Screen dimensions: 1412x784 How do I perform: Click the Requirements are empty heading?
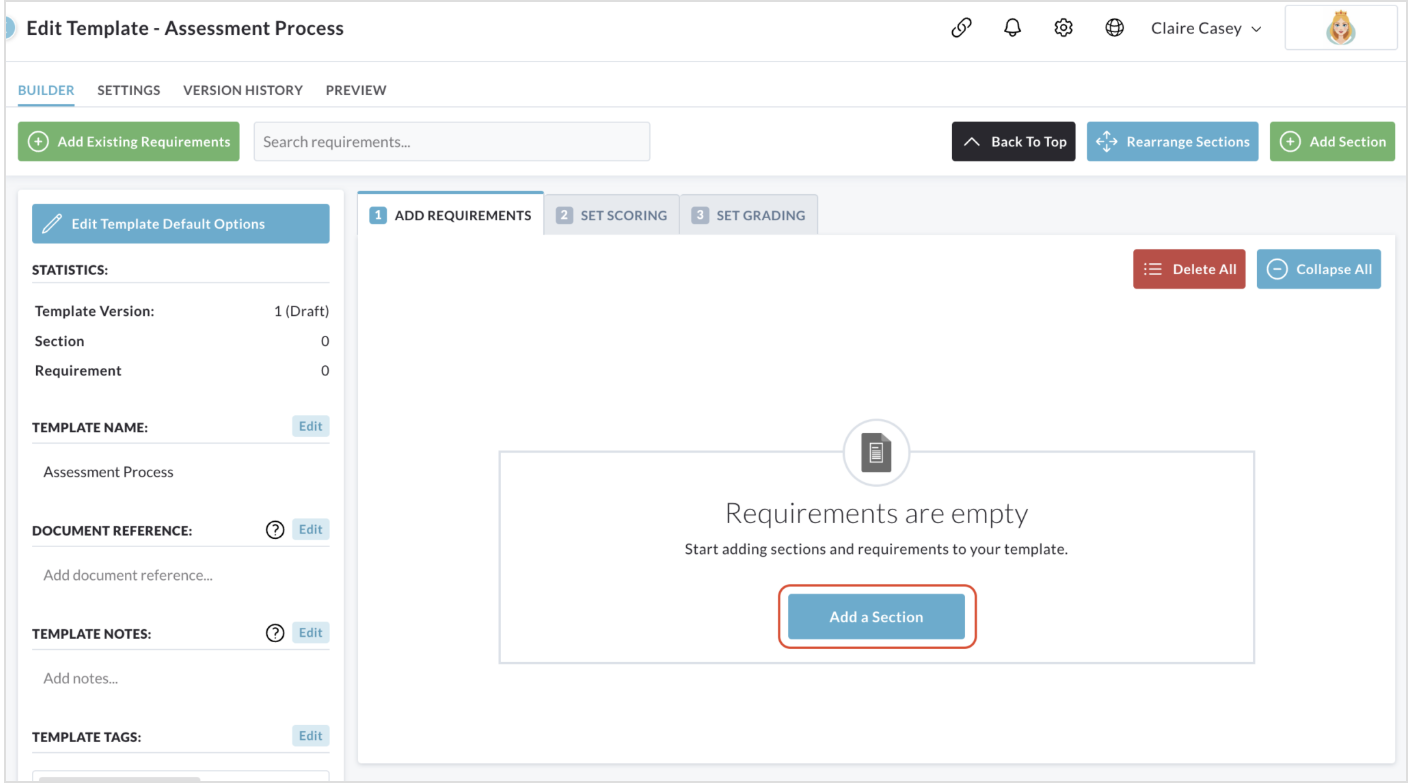(876, 513)
